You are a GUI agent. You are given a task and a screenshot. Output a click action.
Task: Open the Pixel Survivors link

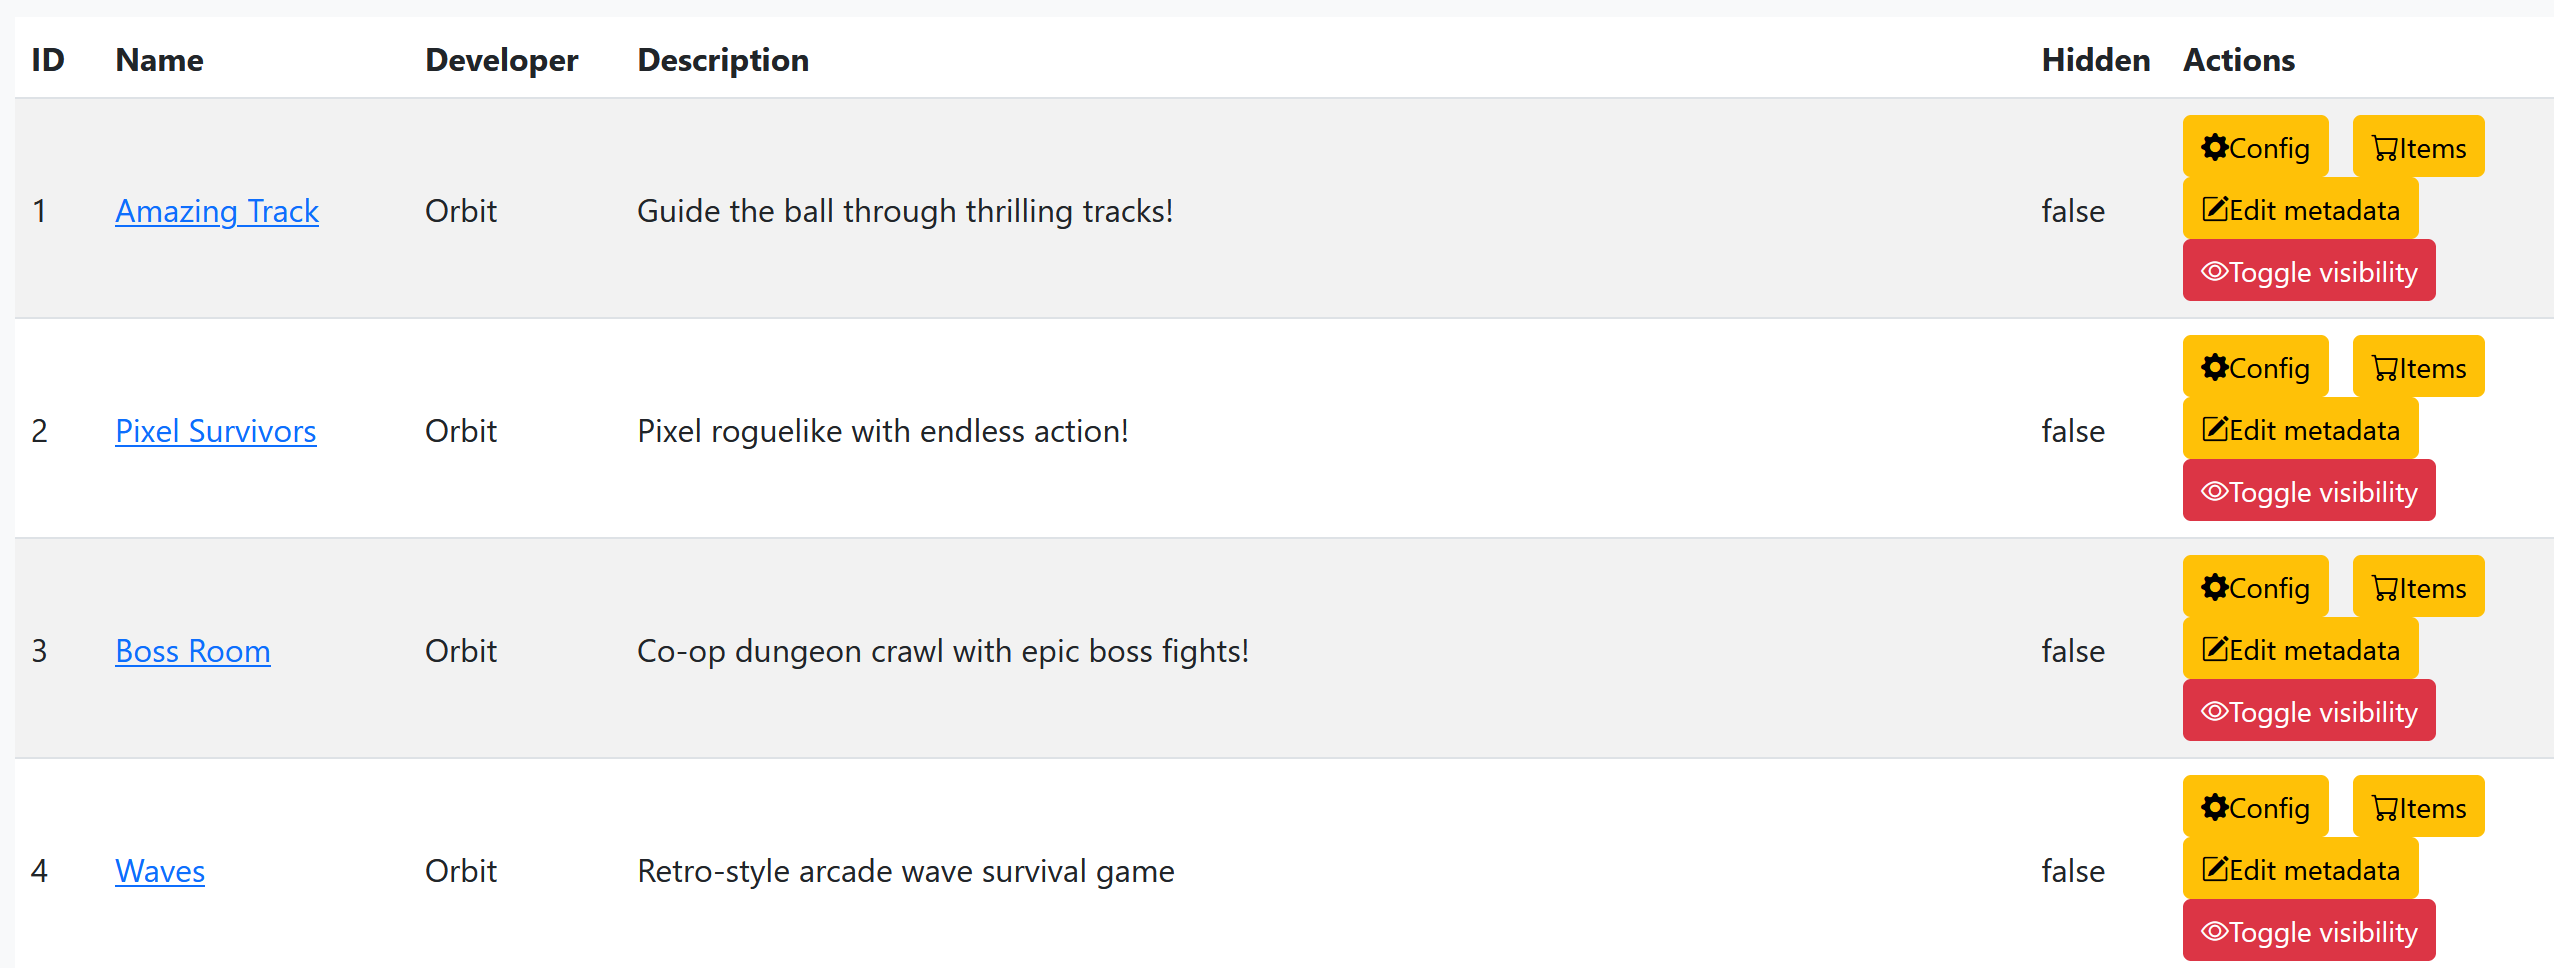tap(215, 431)
